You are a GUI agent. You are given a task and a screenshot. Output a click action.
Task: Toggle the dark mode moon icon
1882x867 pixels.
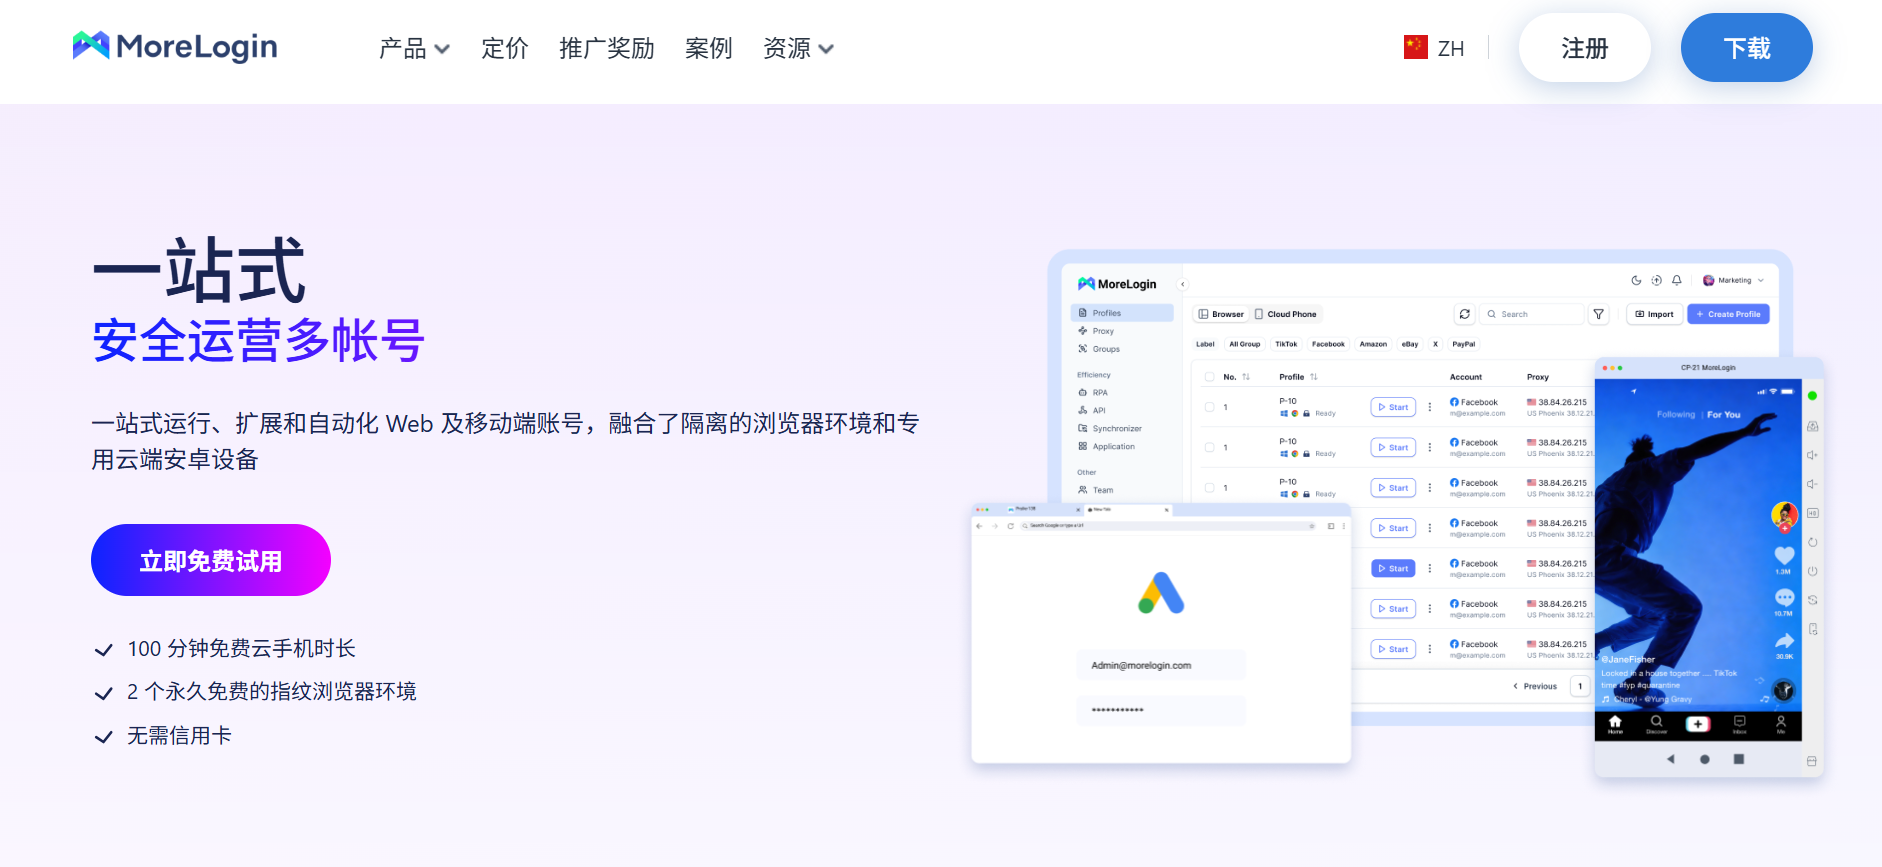tap(1636, 281)
